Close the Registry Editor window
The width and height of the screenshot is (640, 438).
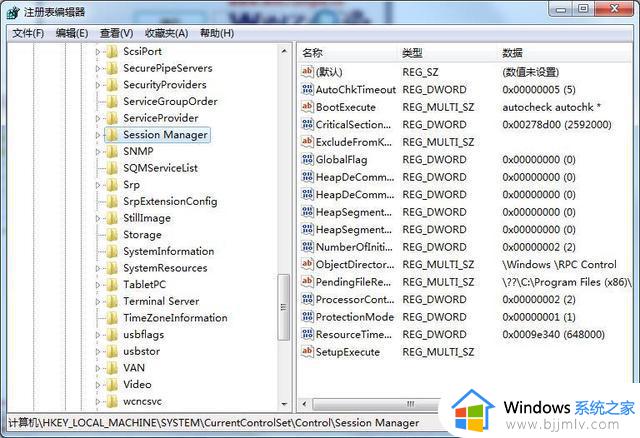click(614, 9)
